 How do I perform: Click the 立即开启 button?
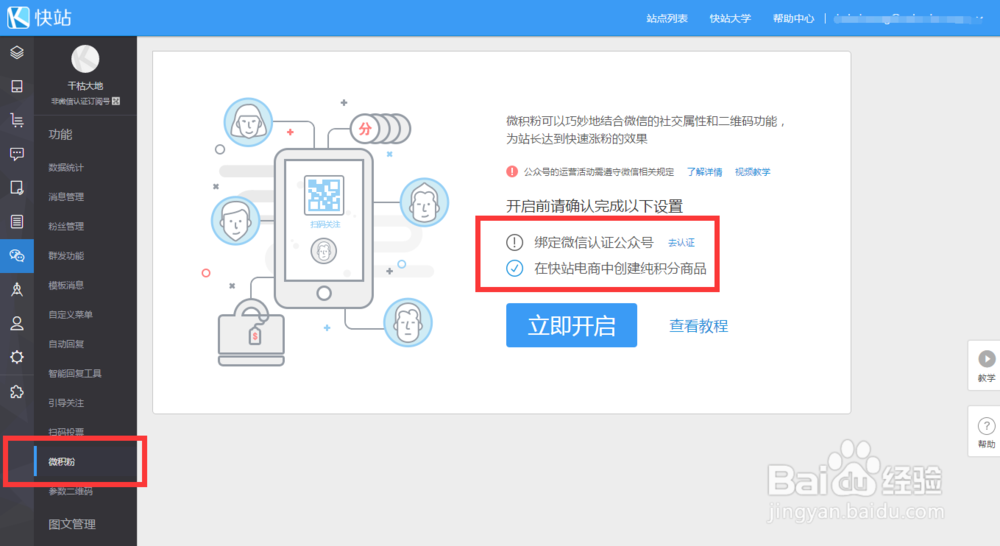pyautogui.click(x=571, y=325)
